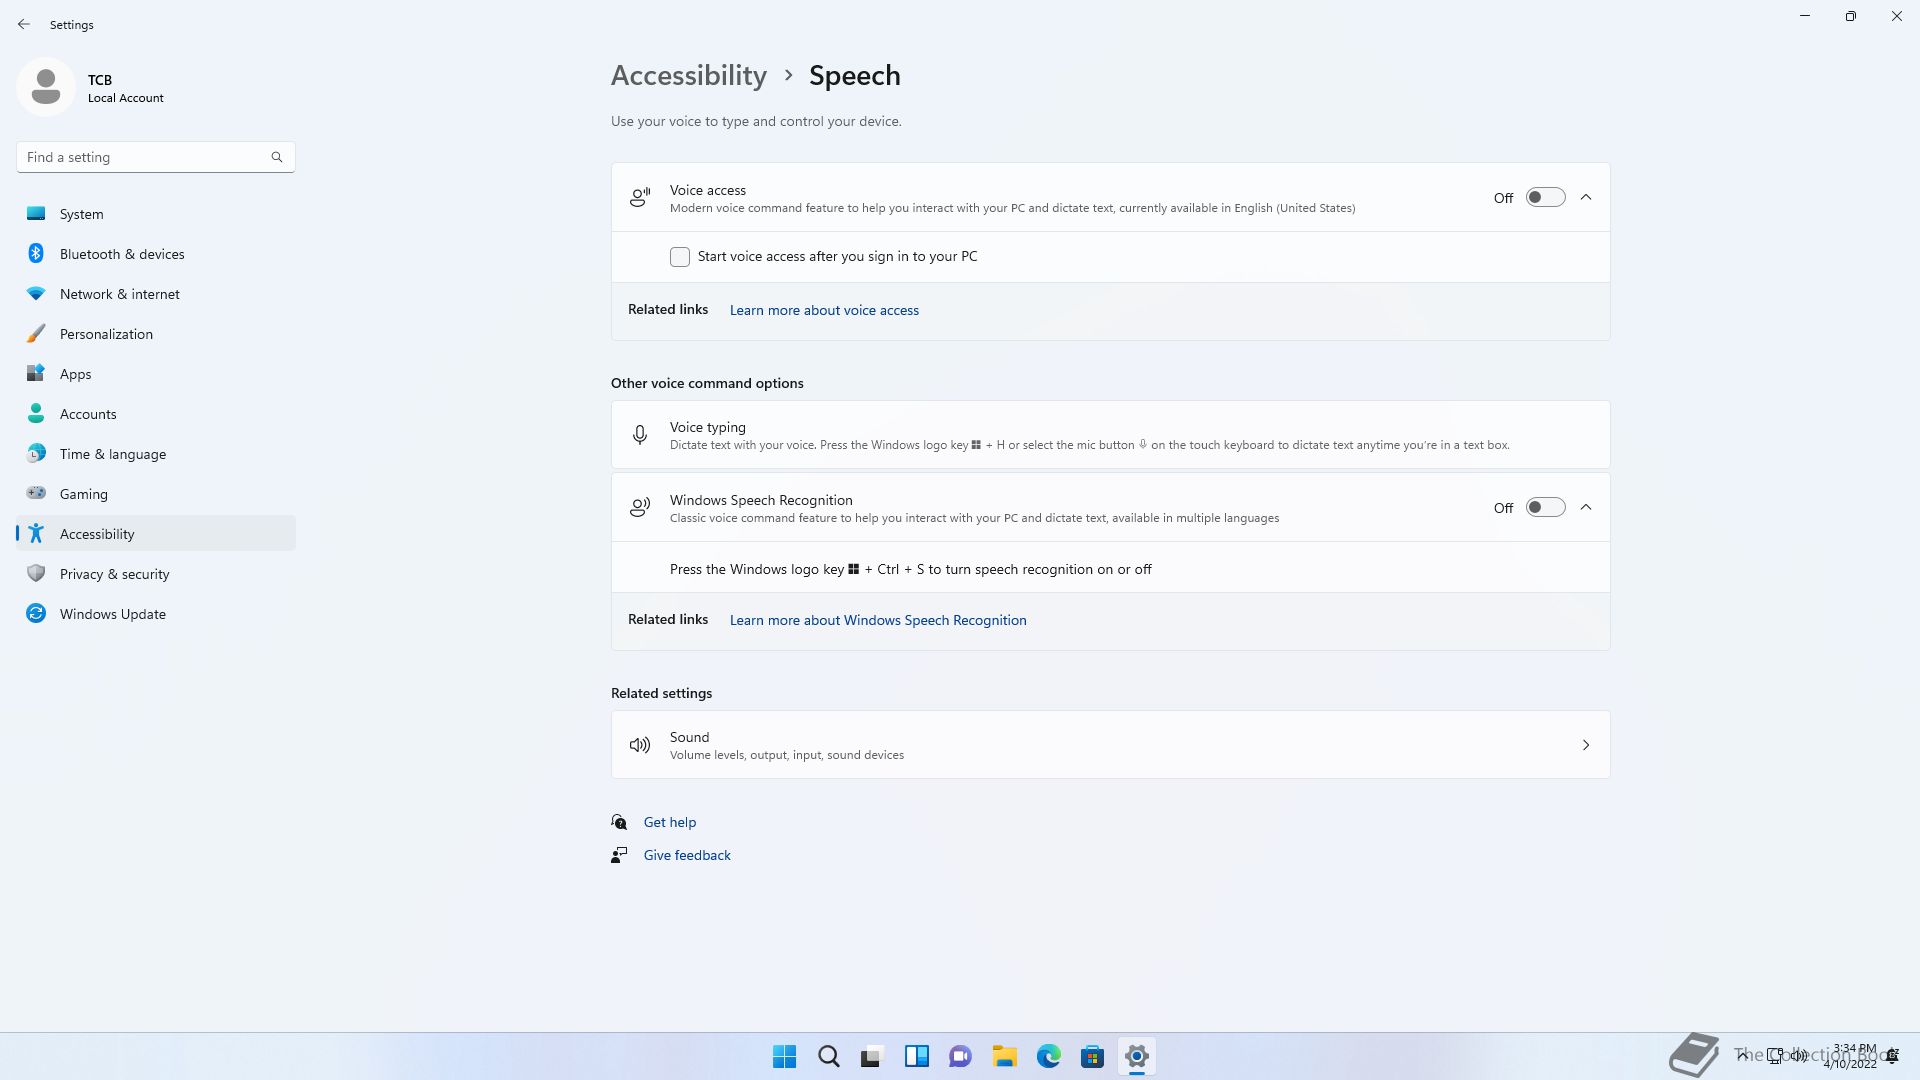Open Microsoft Store from taskbar
Screen dimensions: 1920x1080
[1093, 1056]
